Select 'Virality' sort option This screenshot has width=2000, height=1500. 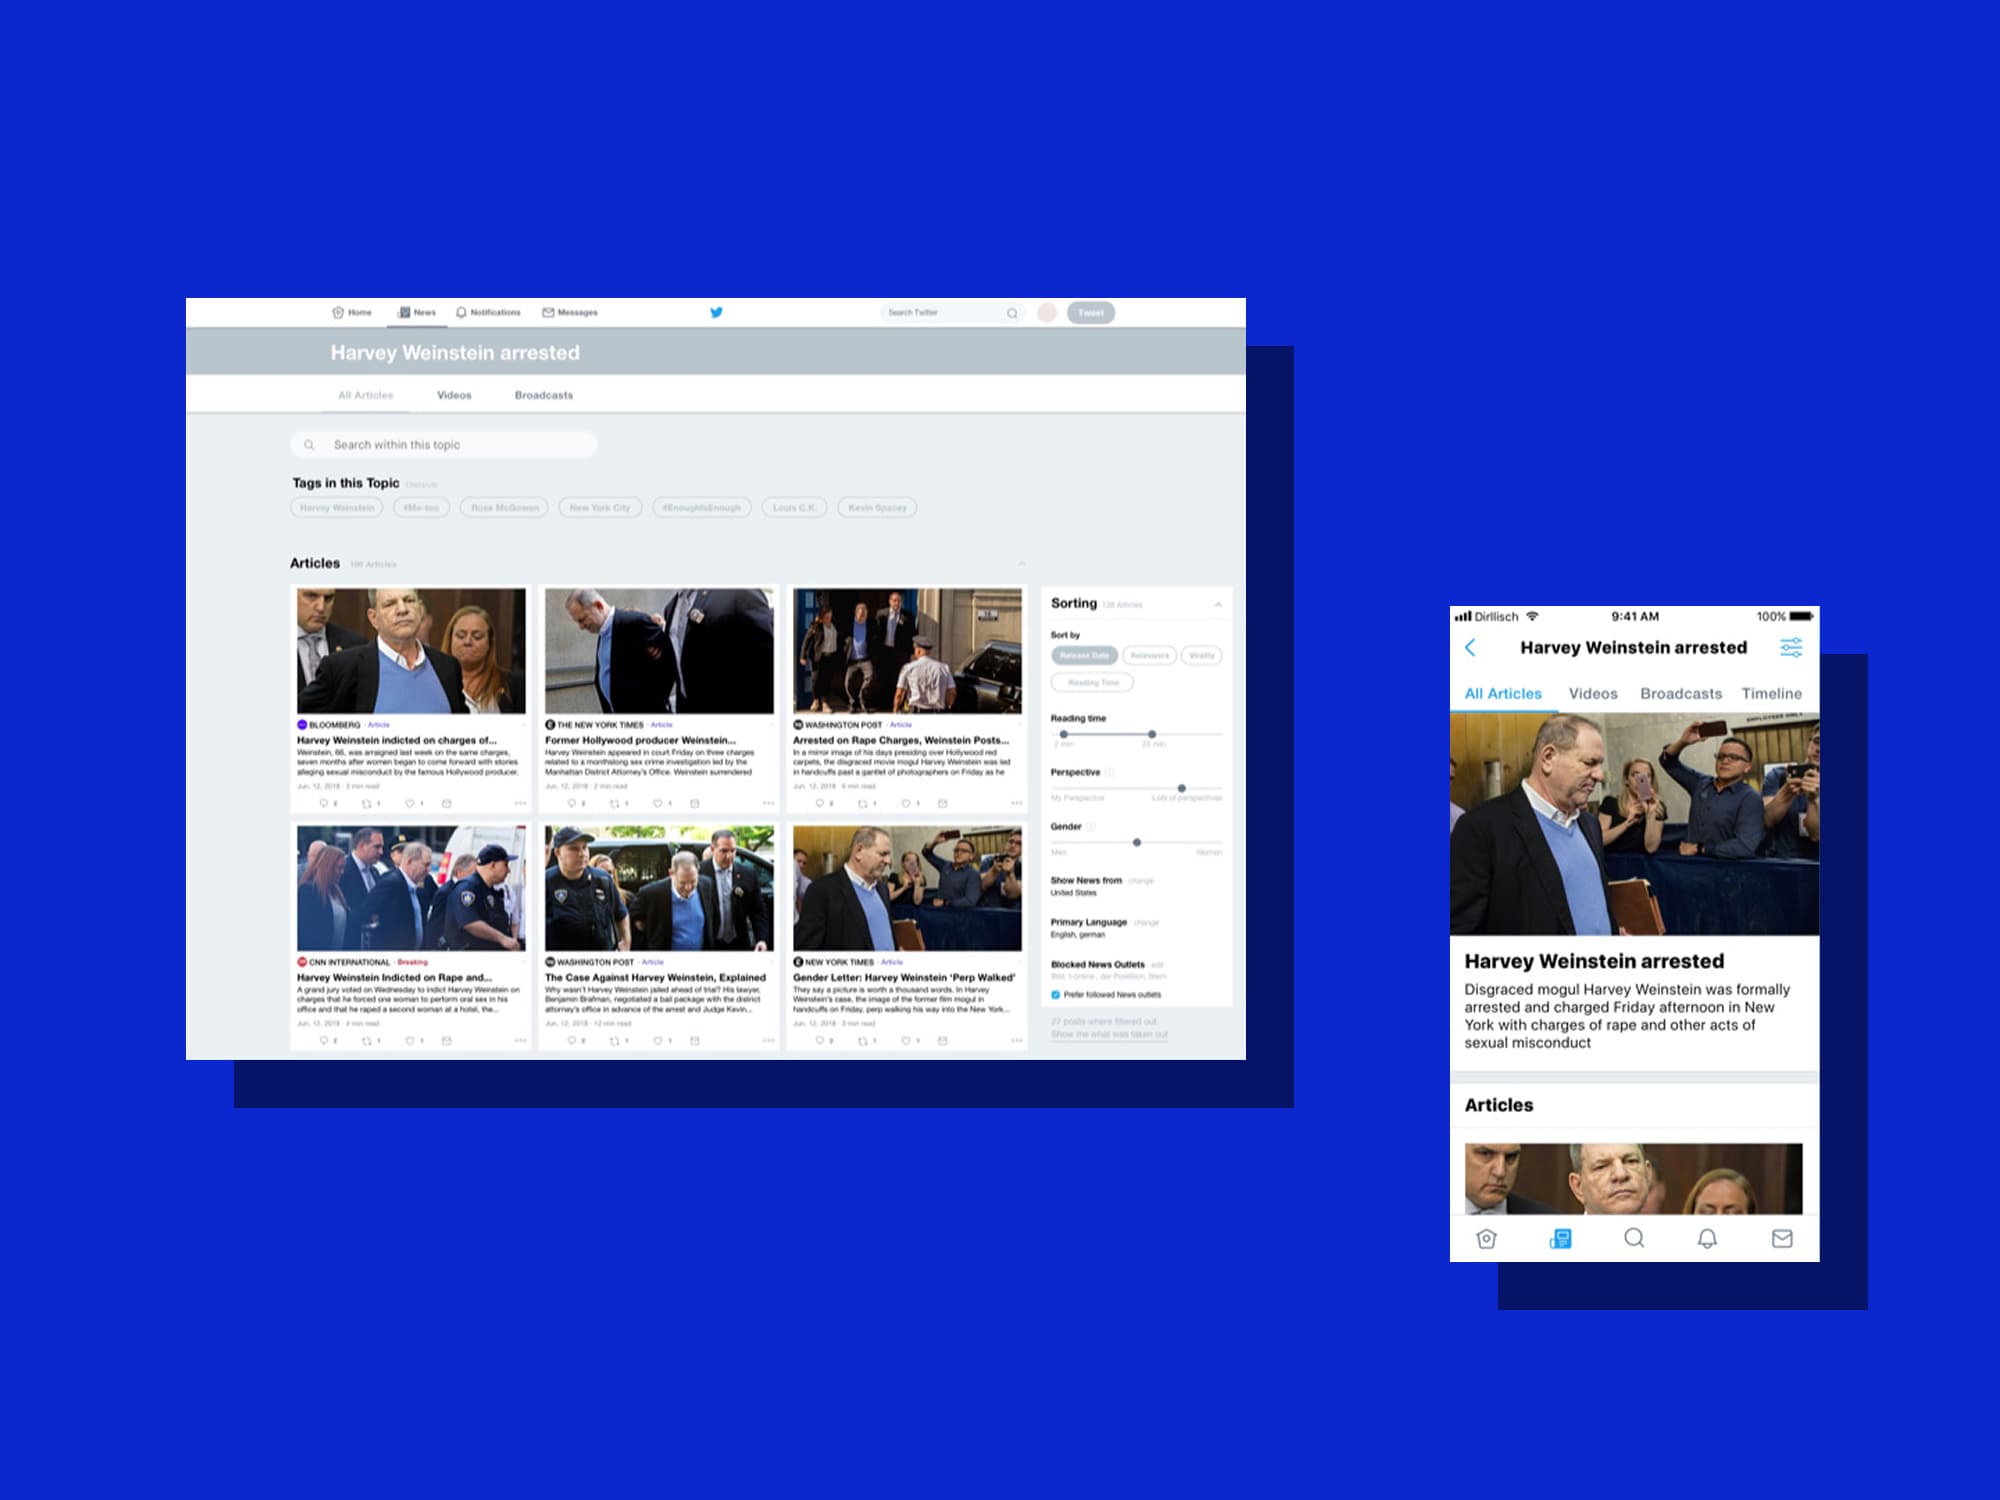[x=1202, y=655]
